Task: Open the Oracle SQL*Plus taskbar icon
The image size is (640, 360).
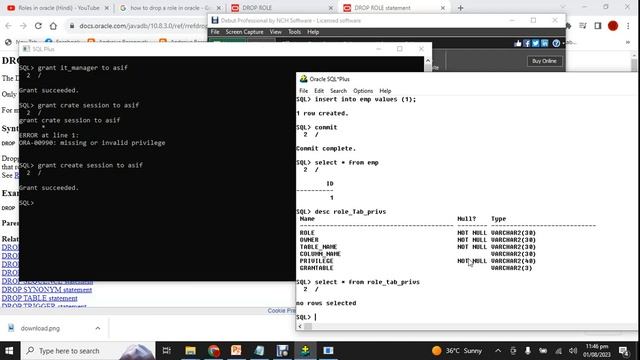Action: tap(305, 351)
